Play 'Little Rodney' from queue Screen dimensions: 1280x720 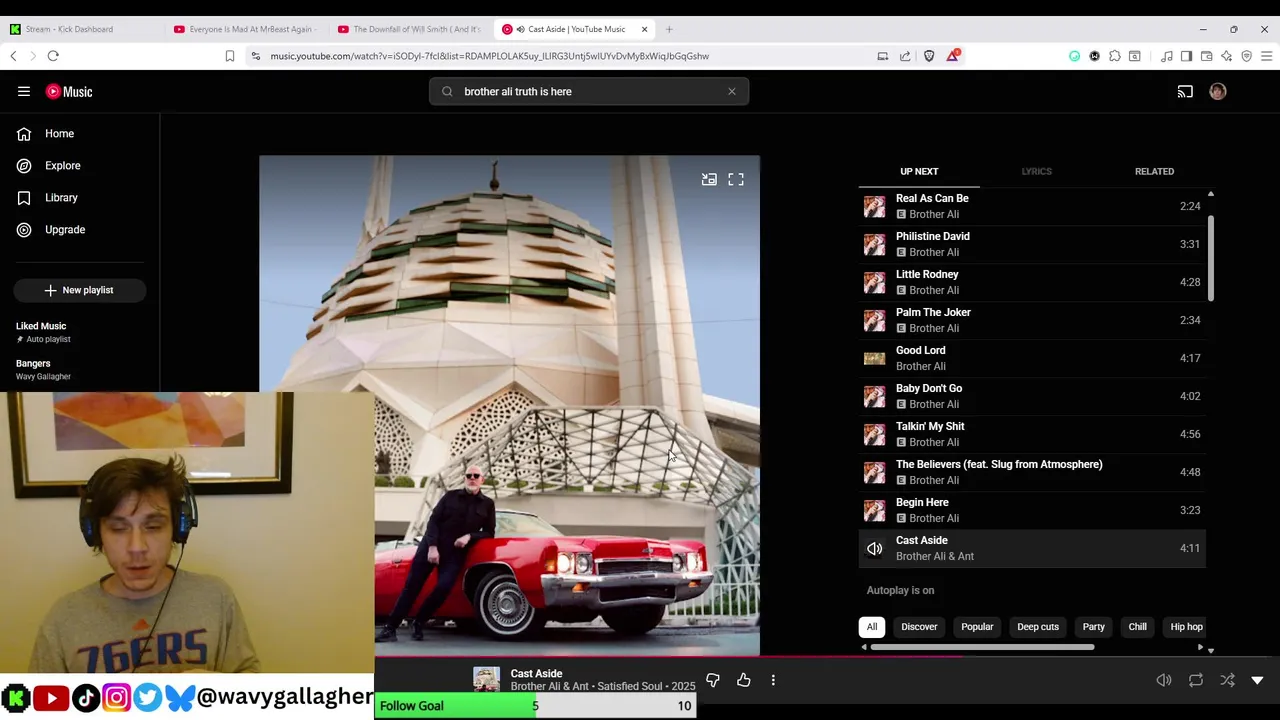[x=1032, y=282]
